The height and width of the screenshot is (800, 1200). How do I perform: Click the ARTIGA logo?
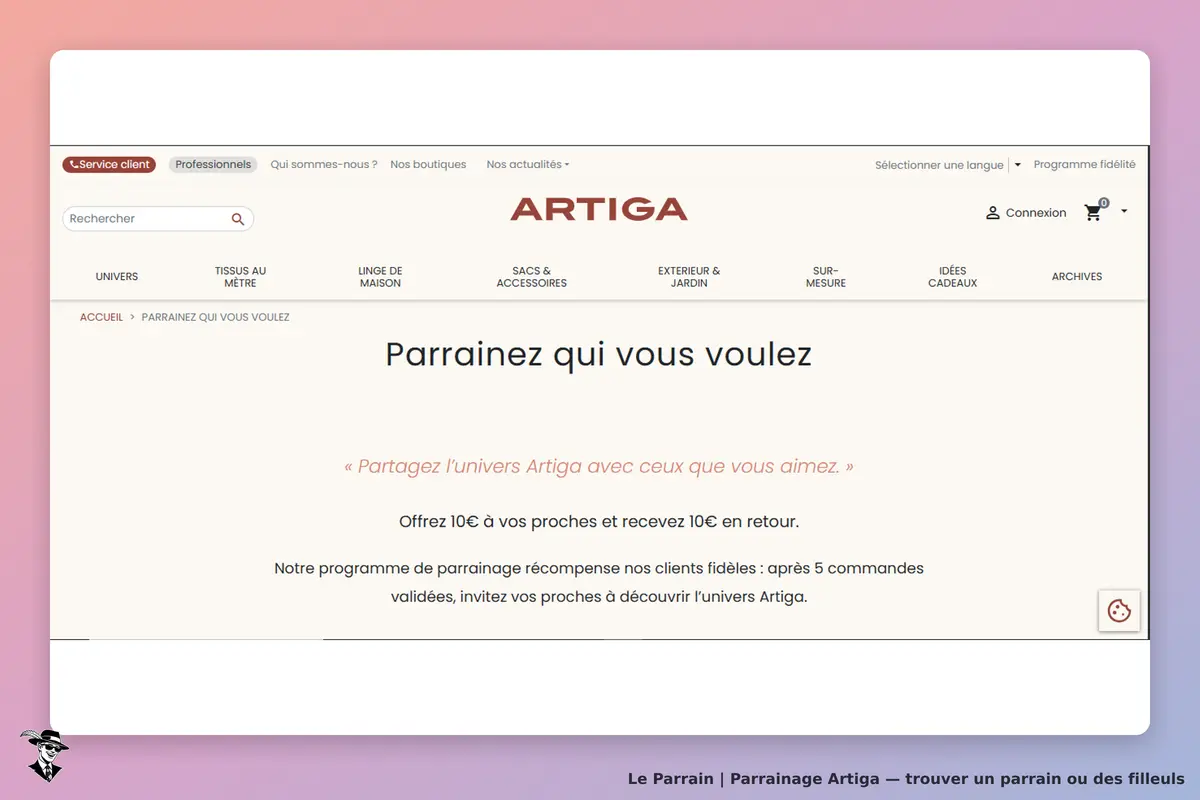pyautogui.click(x=599, y=209)
